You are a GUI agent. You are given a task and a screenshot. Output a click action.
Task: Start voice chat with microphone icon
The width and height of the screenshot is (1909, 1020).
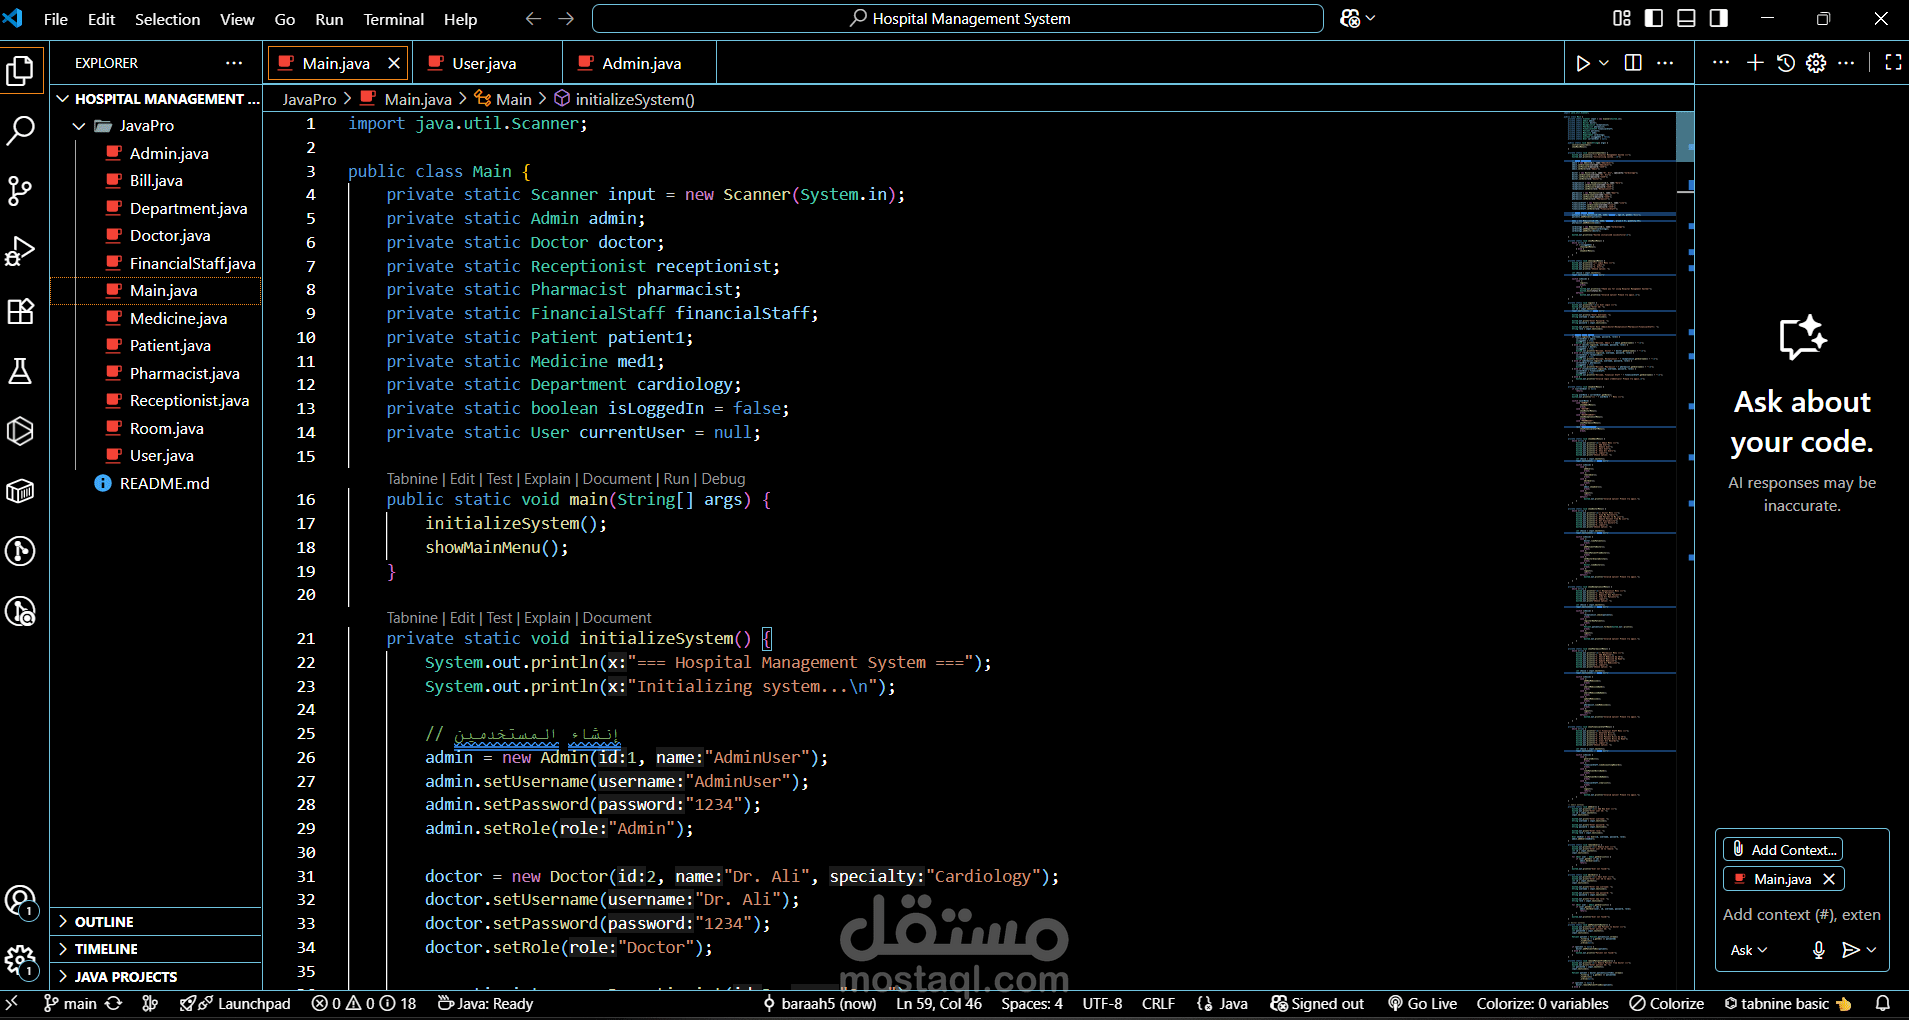[1819, 950]
